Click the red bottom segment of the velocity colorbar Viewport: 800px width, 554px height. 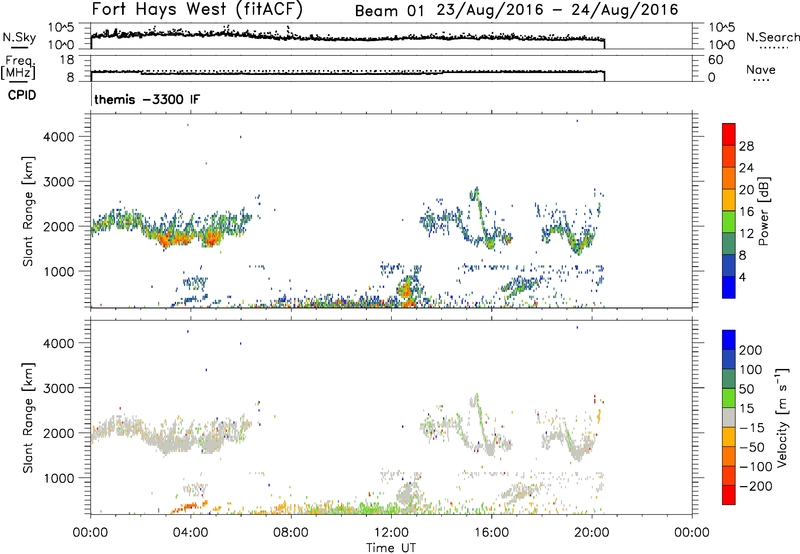point(729,495)
